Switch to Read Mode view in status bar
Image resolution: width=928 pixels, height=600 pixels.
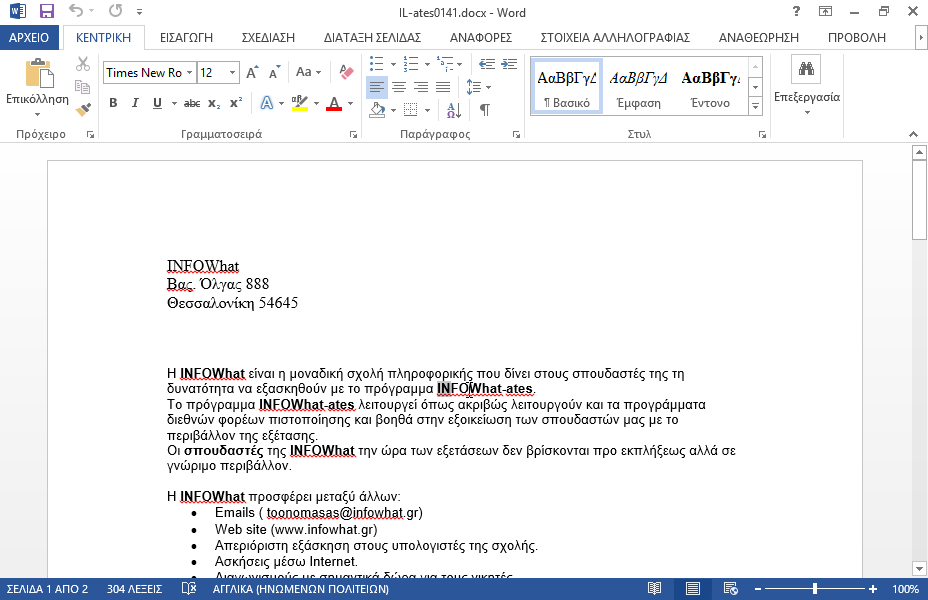[x=654, y=589]
